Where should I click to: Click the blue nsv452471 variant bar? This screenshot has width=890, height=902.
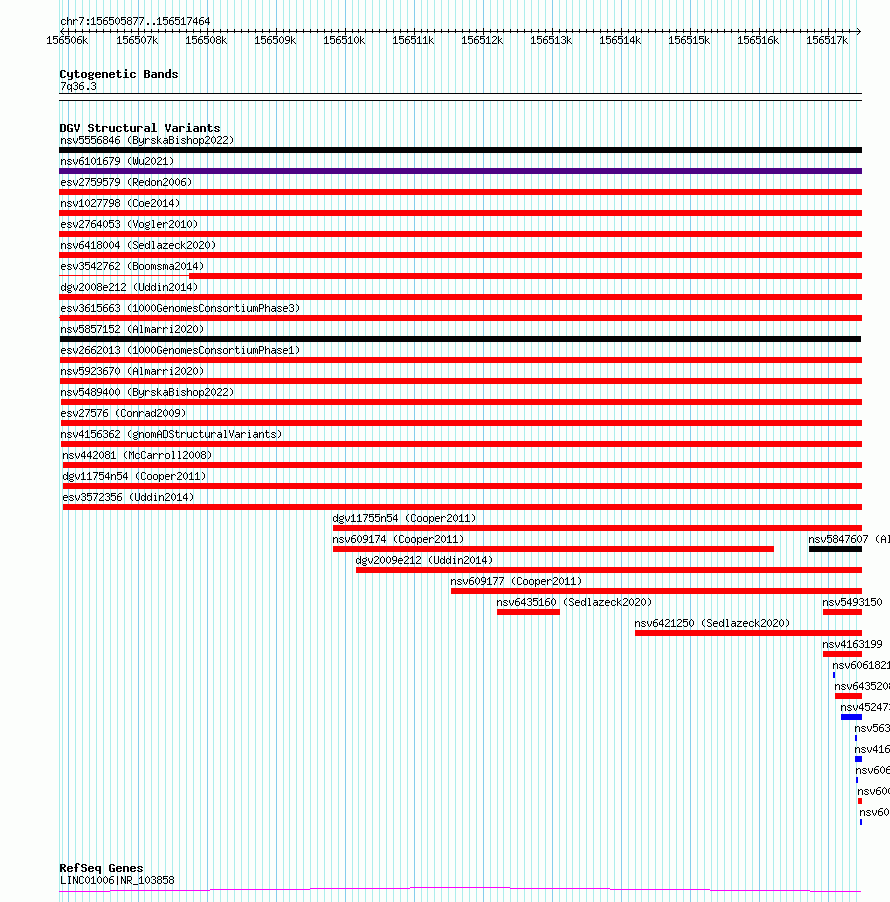click(x=851, y=717)
